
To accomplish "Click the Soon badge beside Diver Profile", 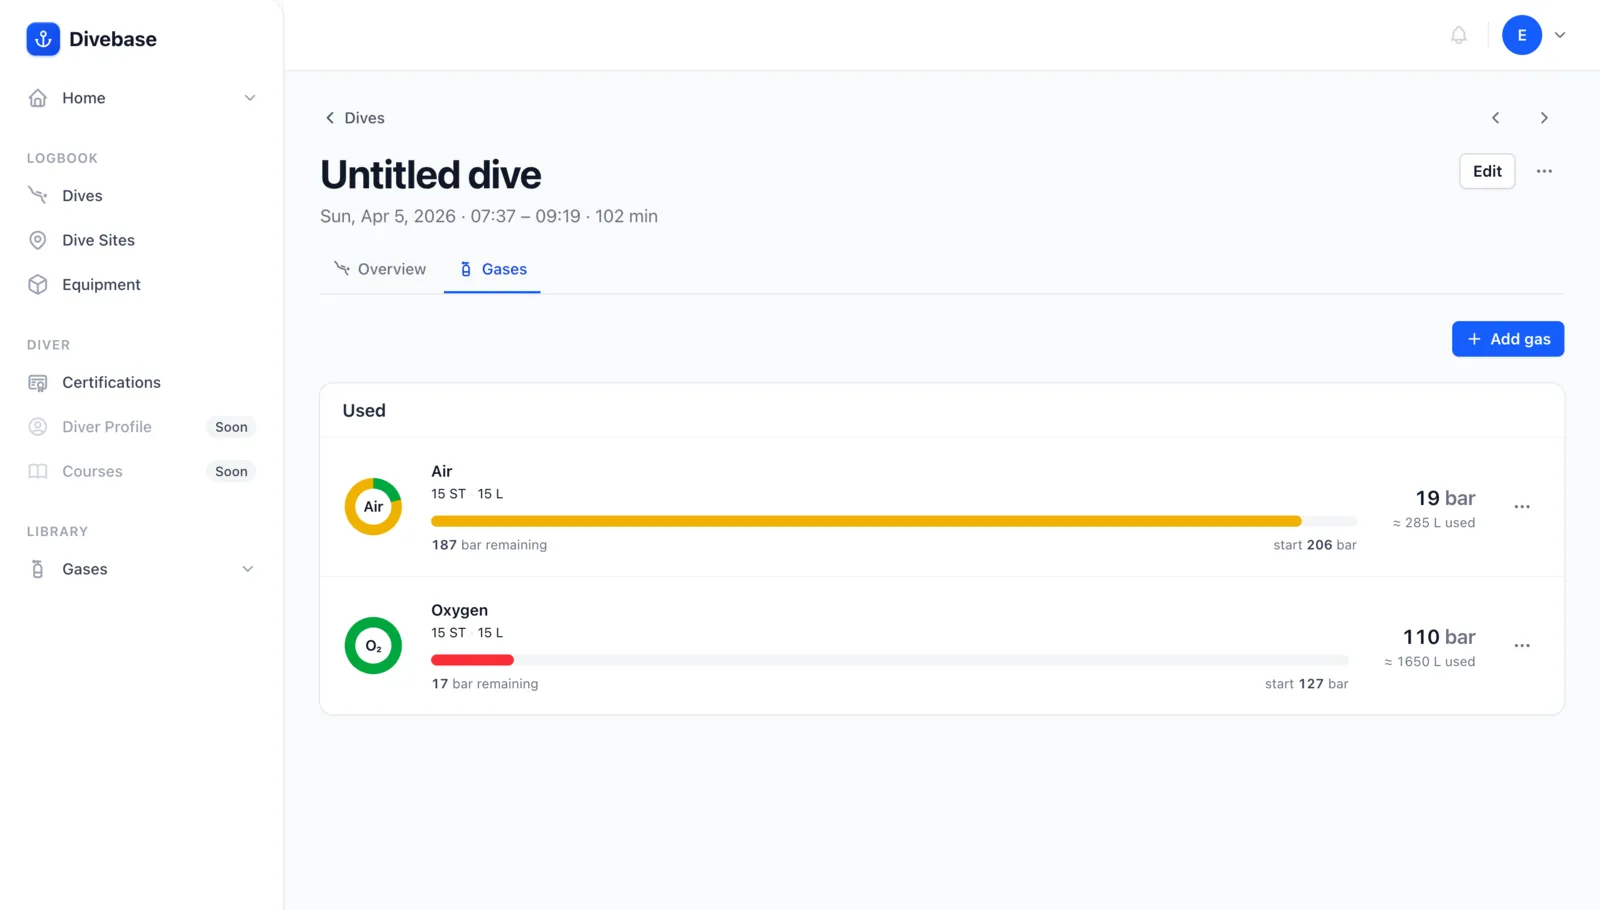I will [x=231, y=427].
